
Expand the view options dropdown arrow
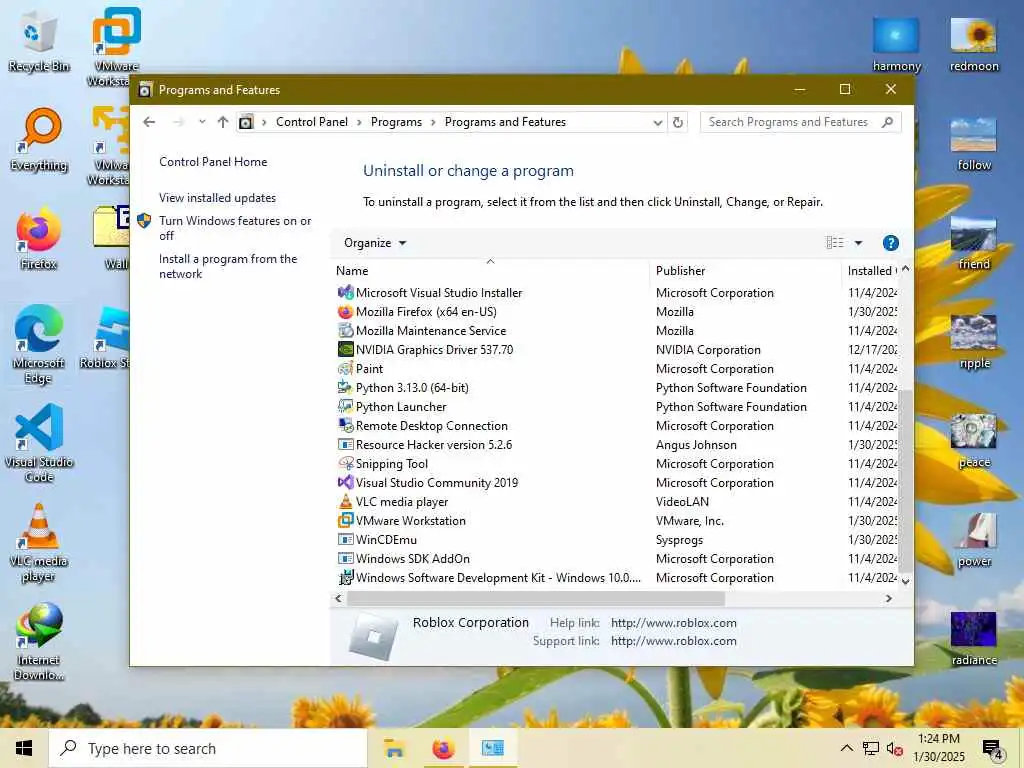click(858, 243)
